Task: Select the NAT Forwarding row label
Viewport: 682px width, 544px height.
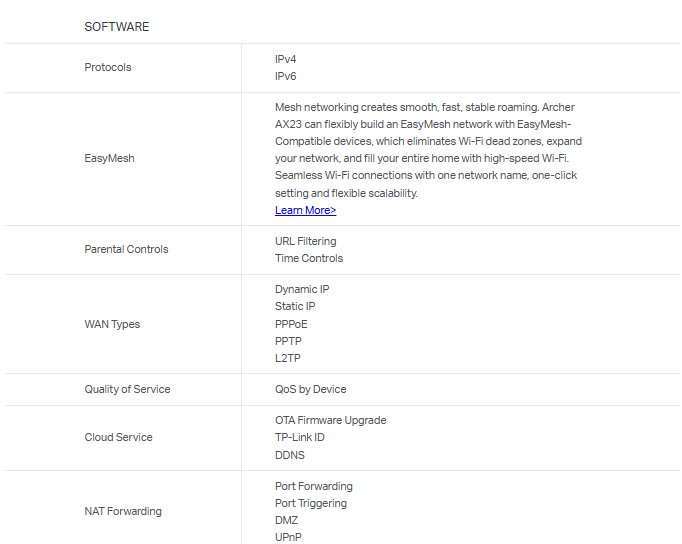Action: tap(122, 511)
